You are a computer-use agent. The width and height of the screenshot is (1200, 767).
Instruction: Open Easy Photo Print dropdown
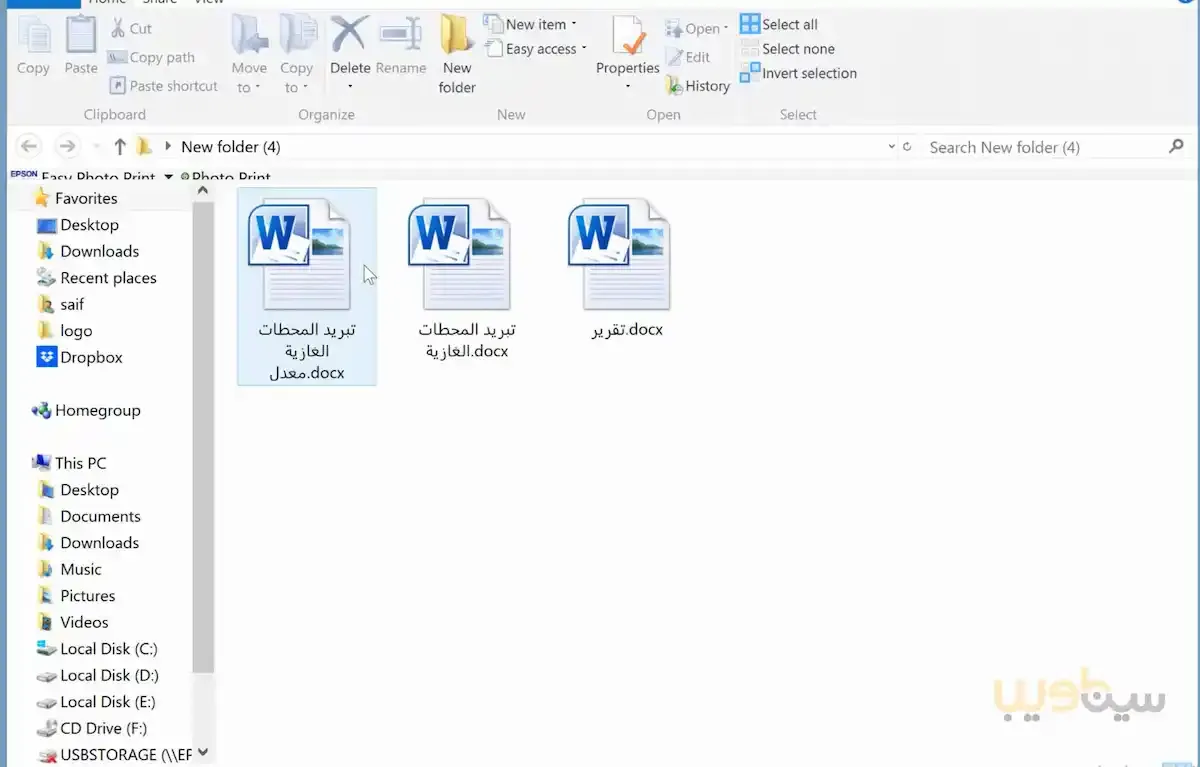pos(169,177)
